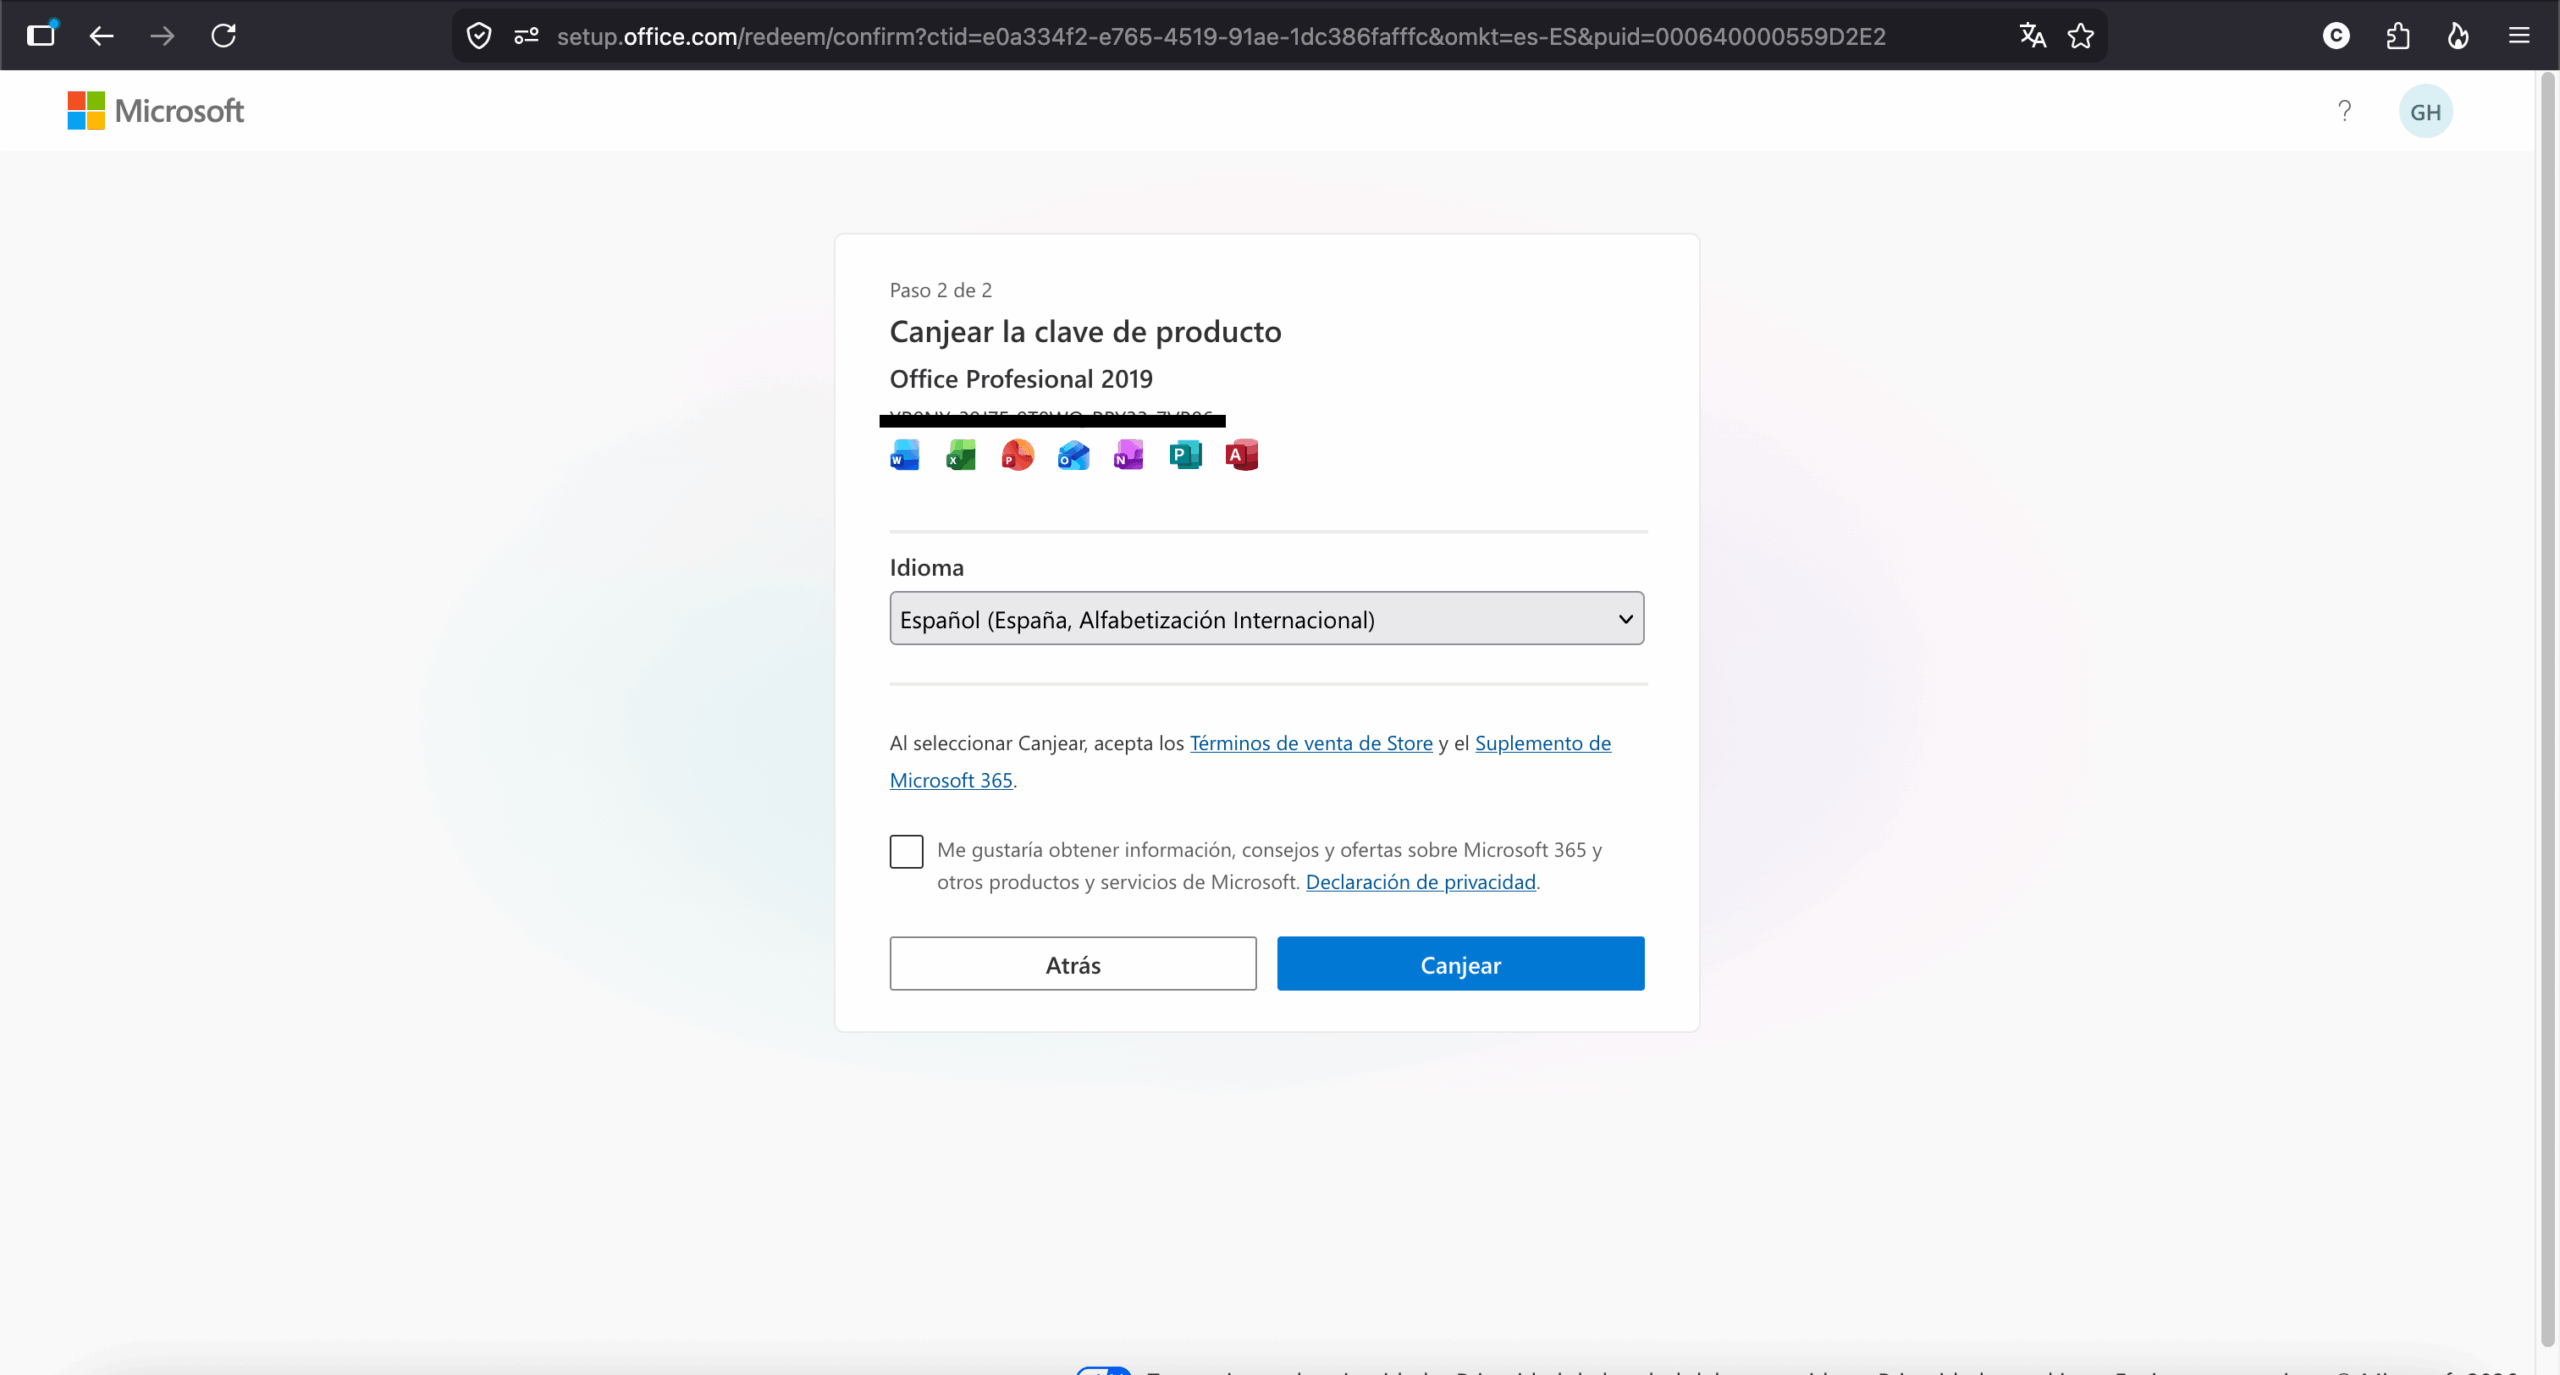Click the shield tracking protection icon
2560x1375 pixels.
(x=479, y=36)
